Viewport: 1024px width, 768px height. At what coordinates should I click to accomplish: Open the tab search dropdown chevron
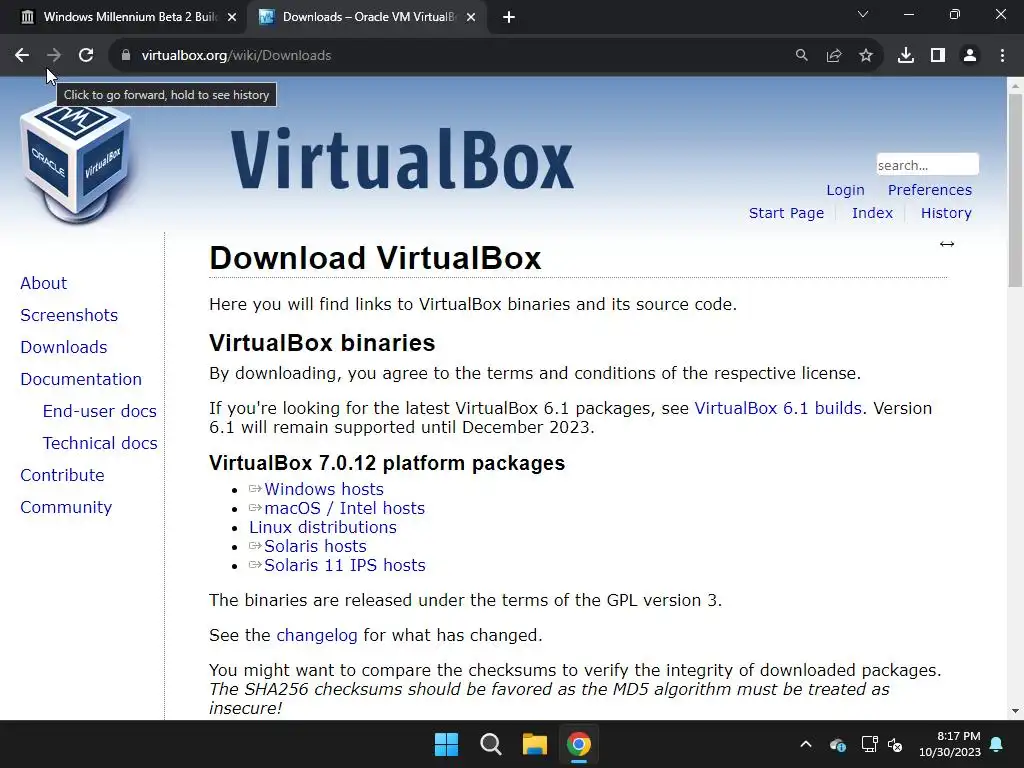pyautogui.click(x=863, y=14)
